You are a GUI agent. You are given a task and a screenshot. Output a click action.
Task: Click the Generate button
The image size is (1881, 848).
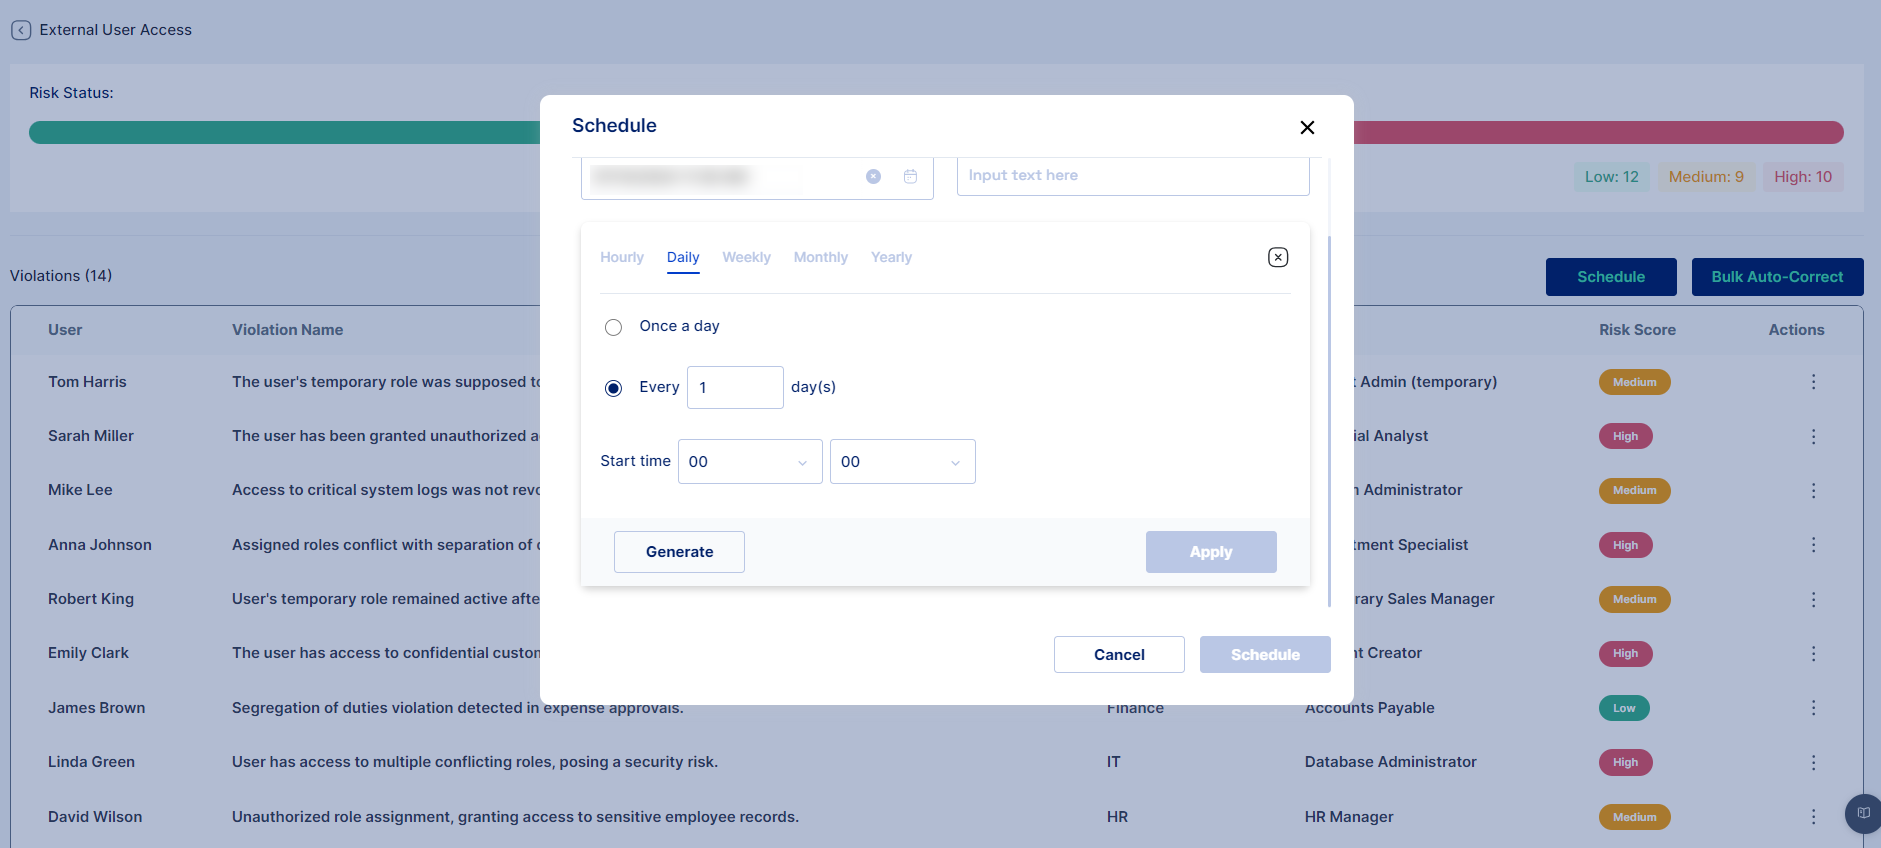click(x=679, y=552)
